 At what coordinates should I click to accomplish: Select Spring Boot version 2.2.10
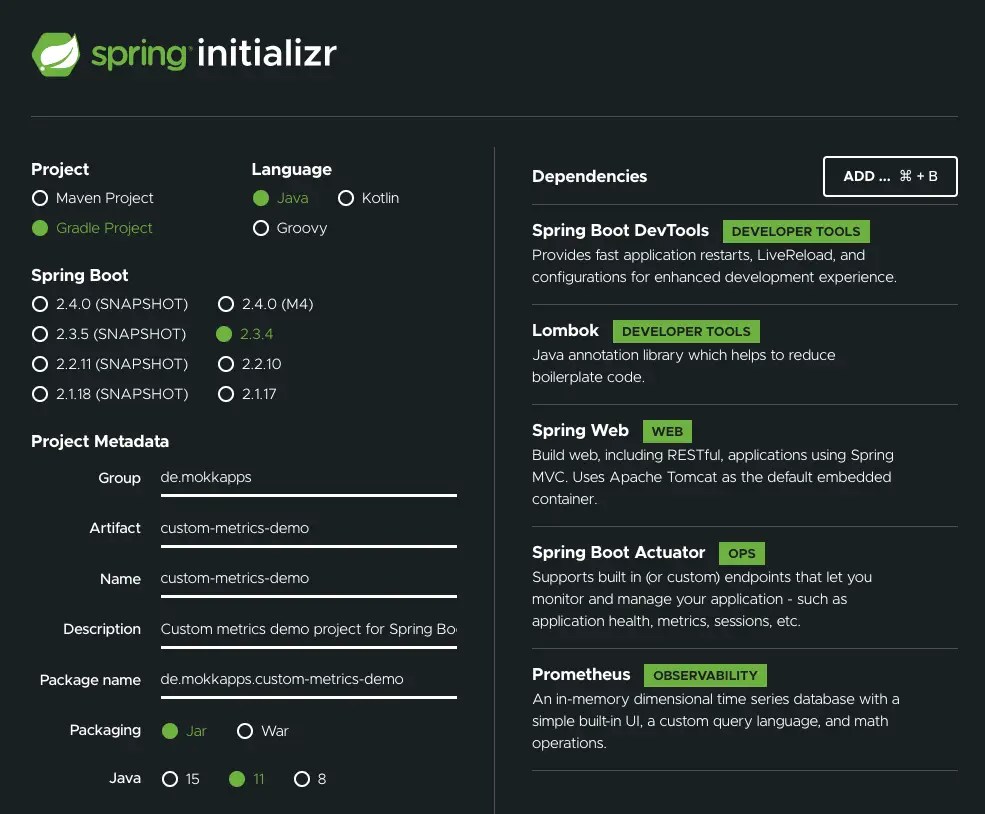point(226,364)
